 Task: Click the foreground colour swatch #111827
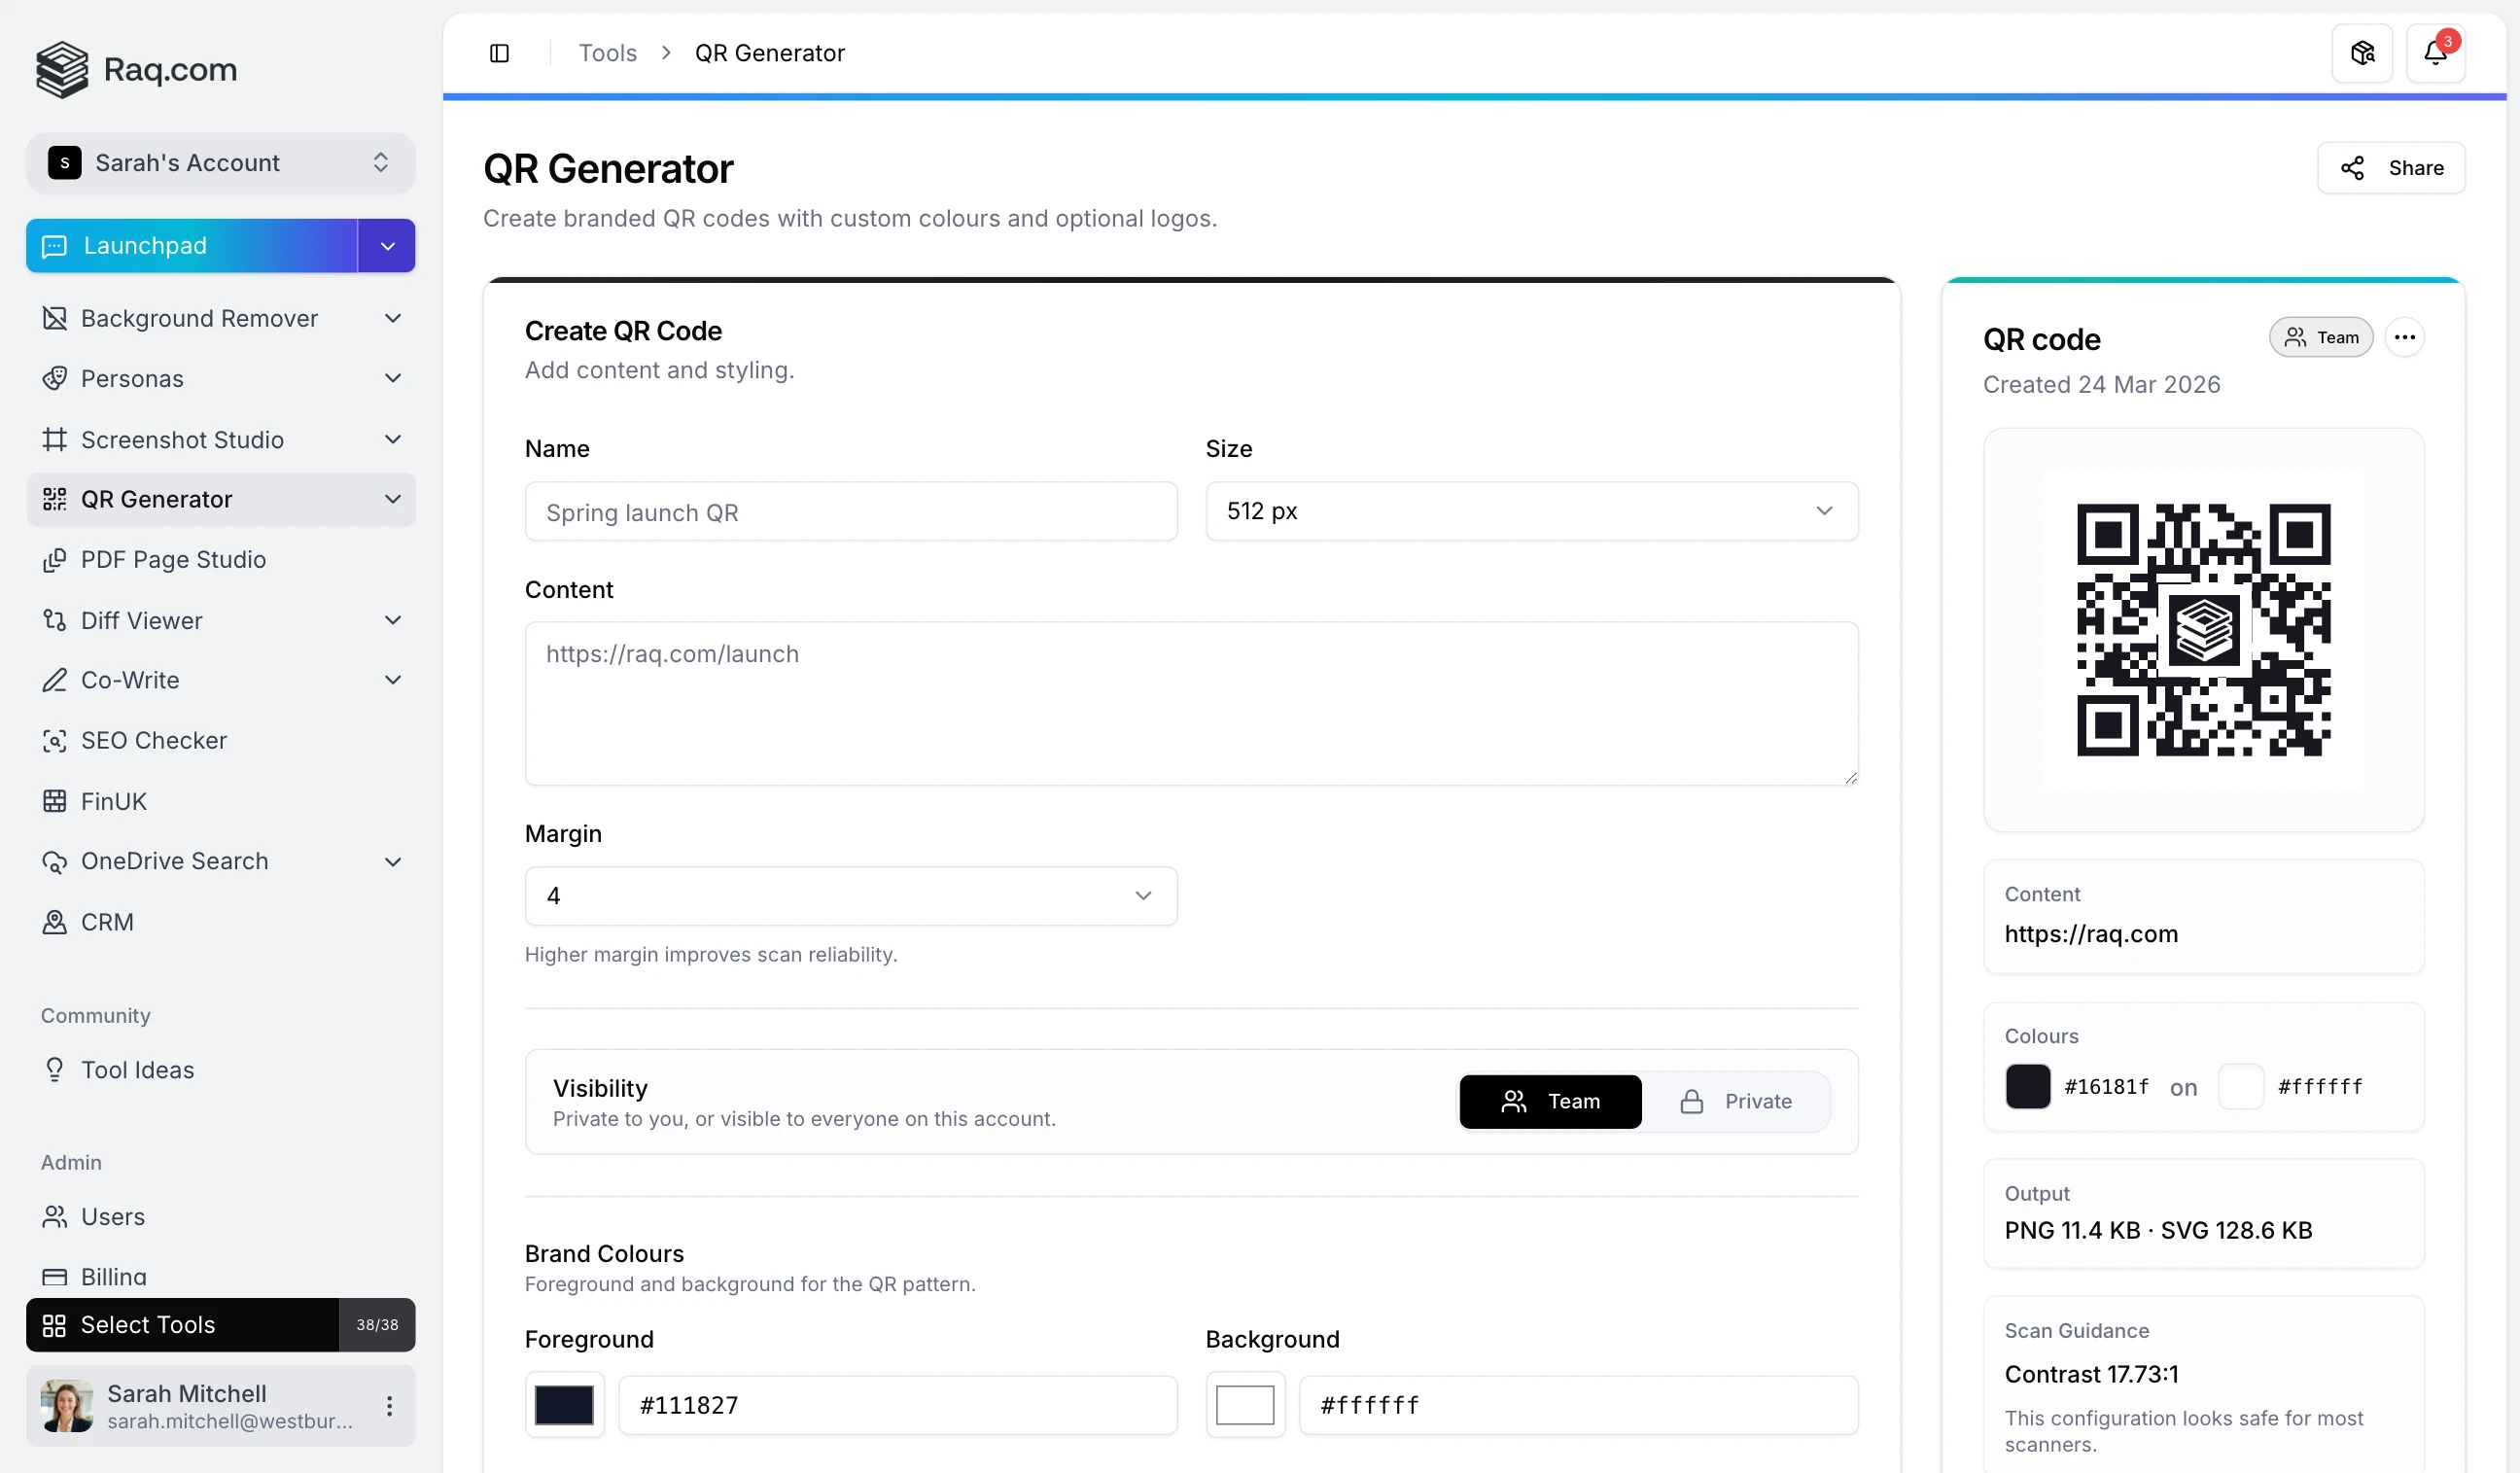point(565,1404)
